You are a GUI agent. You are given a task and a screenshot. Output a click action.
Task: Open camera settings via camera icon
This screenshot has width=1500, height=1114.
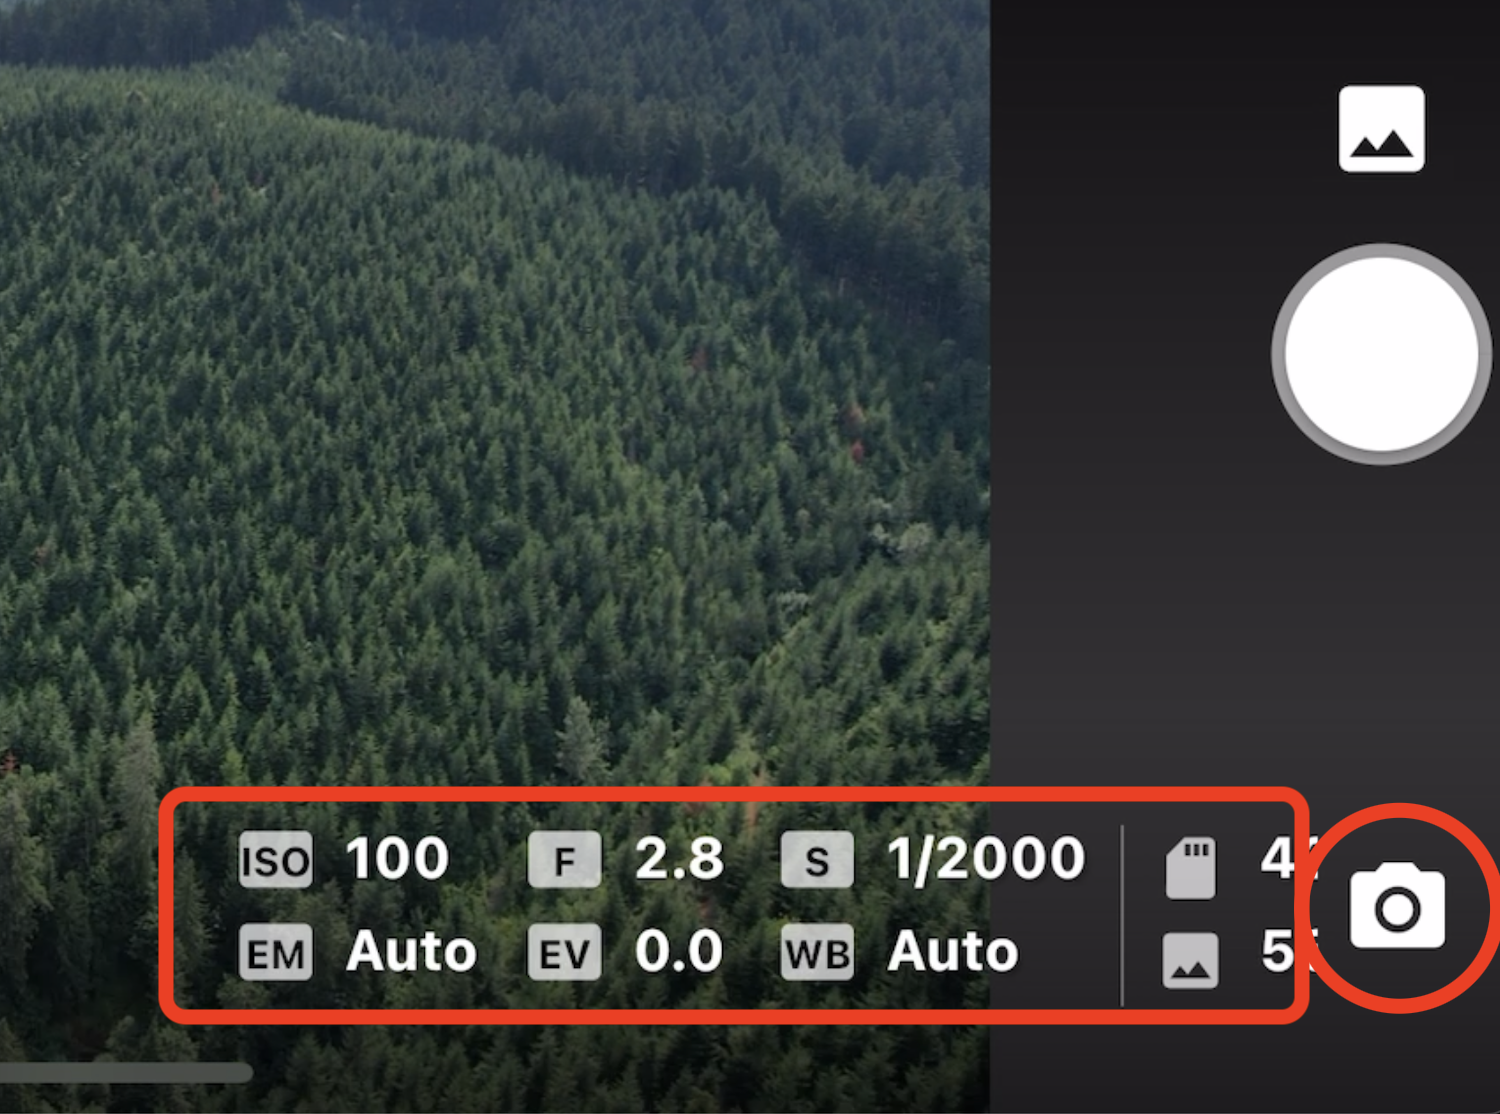(x=1397, y=907)
